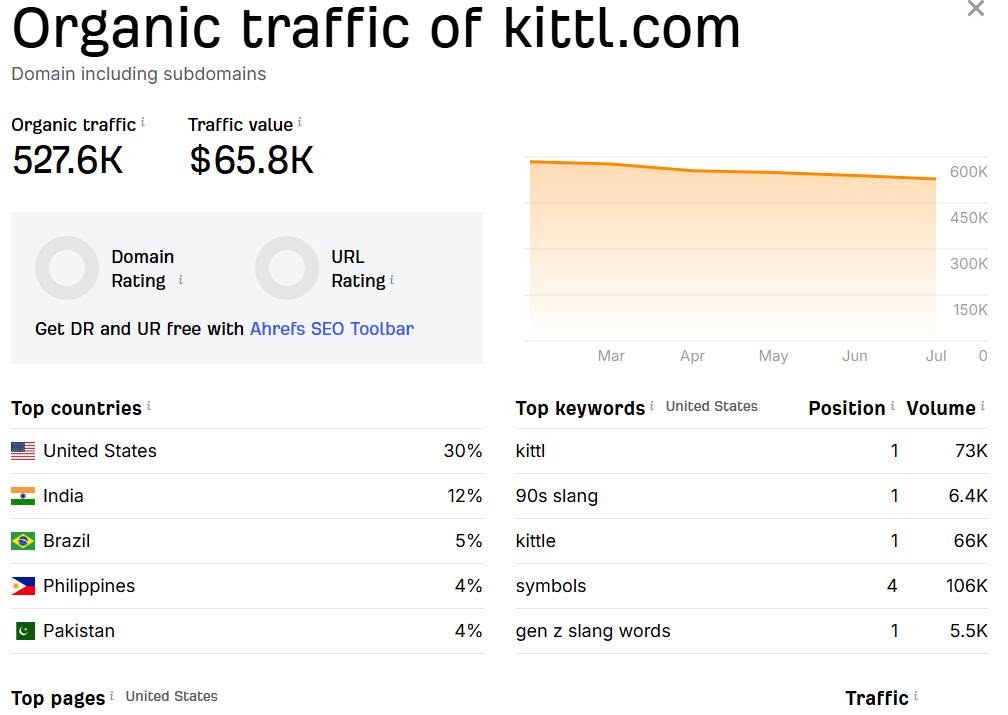
Task: Click info icon beside Organic traffic
Action: point(143,122)
